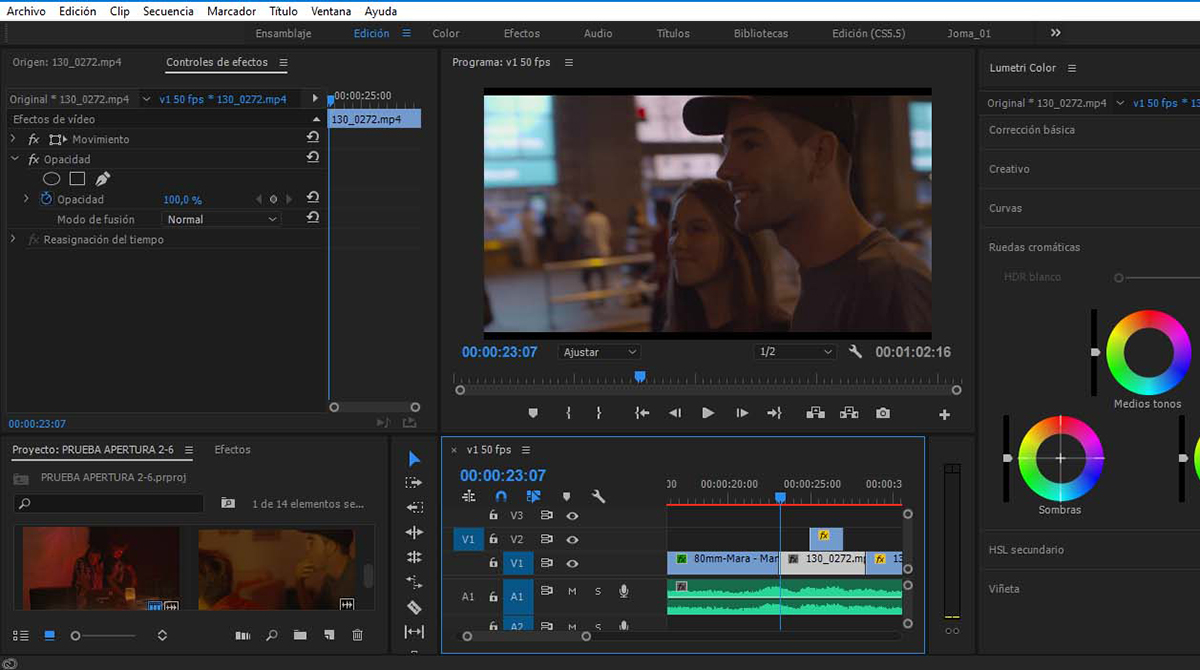
Task: Toggle the fx switch for Movimiento
Action: [34, 139]
